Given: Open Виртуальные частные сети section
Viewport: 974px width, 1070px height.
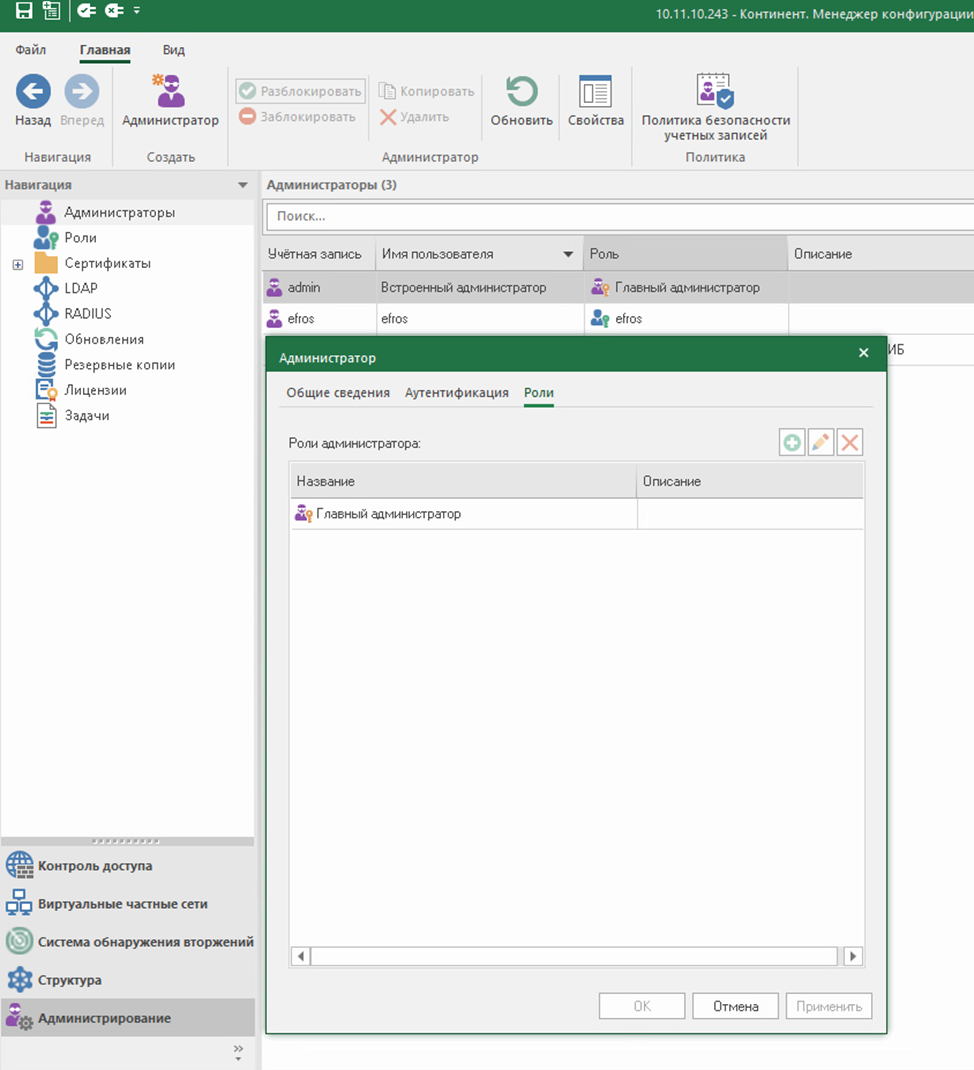Looking at the screenshot, I should pos(128,903).
